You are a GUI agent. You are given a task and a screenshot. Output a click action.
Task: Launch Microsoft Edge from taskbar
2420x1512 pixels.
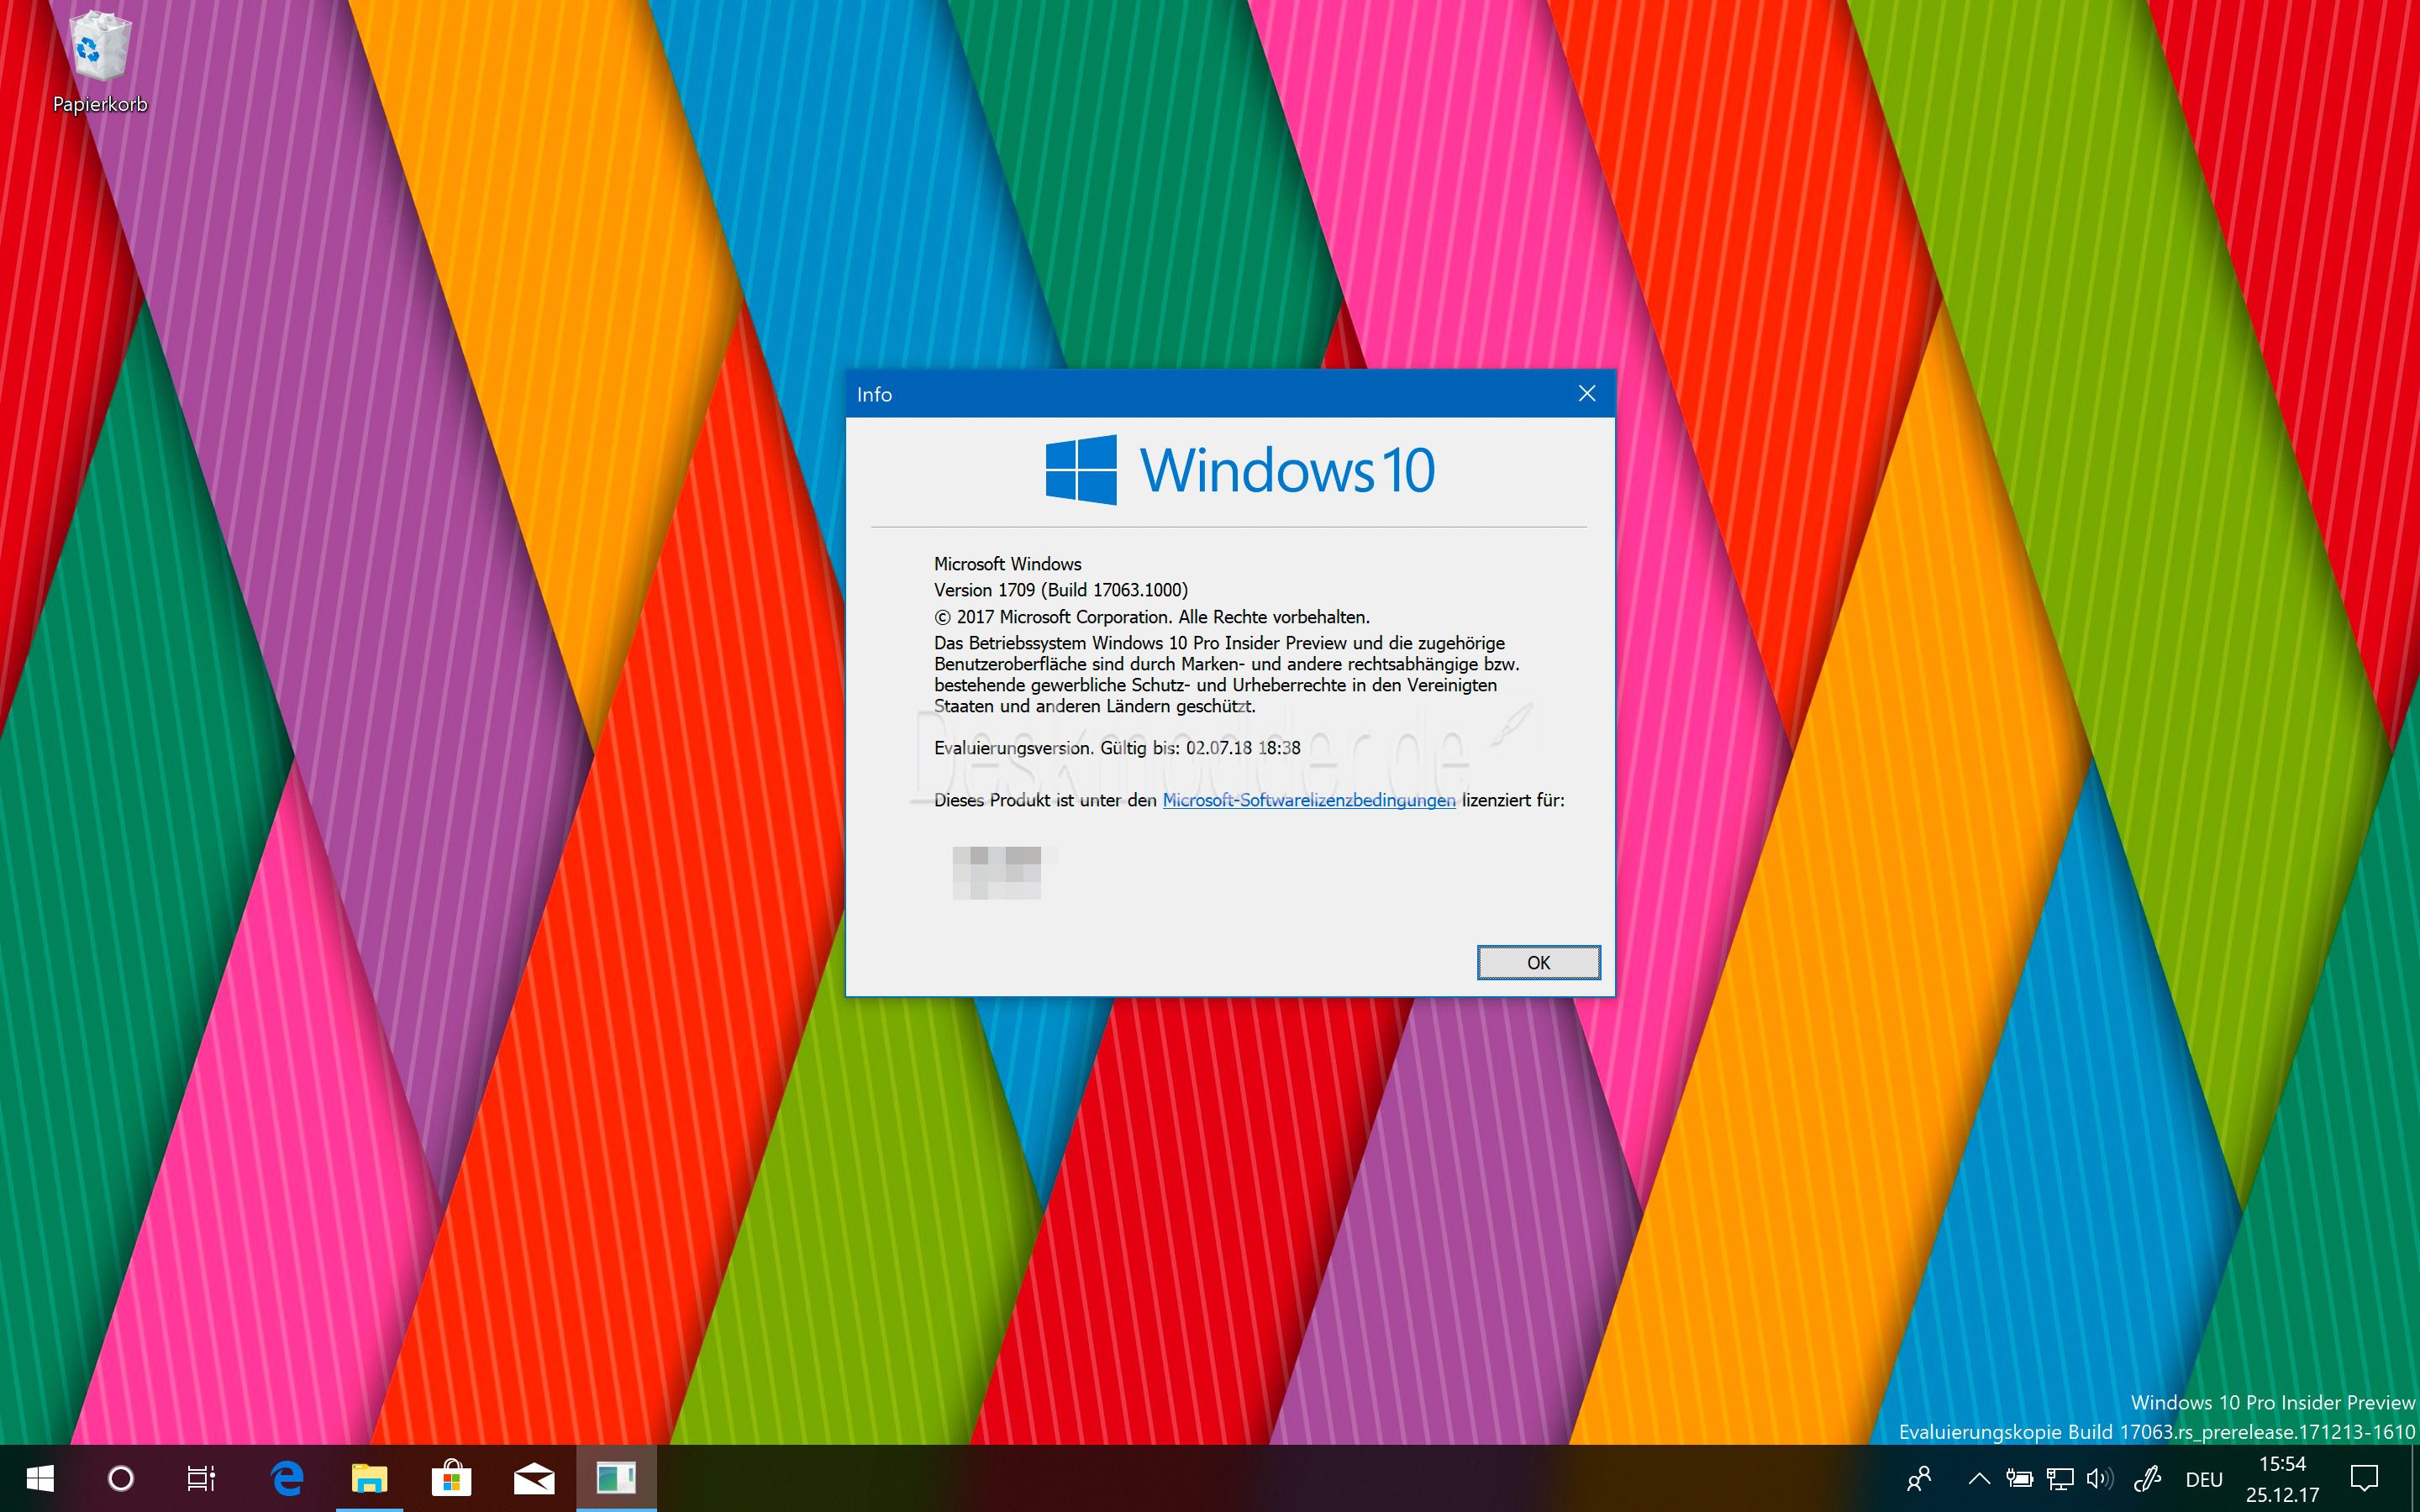coord(287,1478)
